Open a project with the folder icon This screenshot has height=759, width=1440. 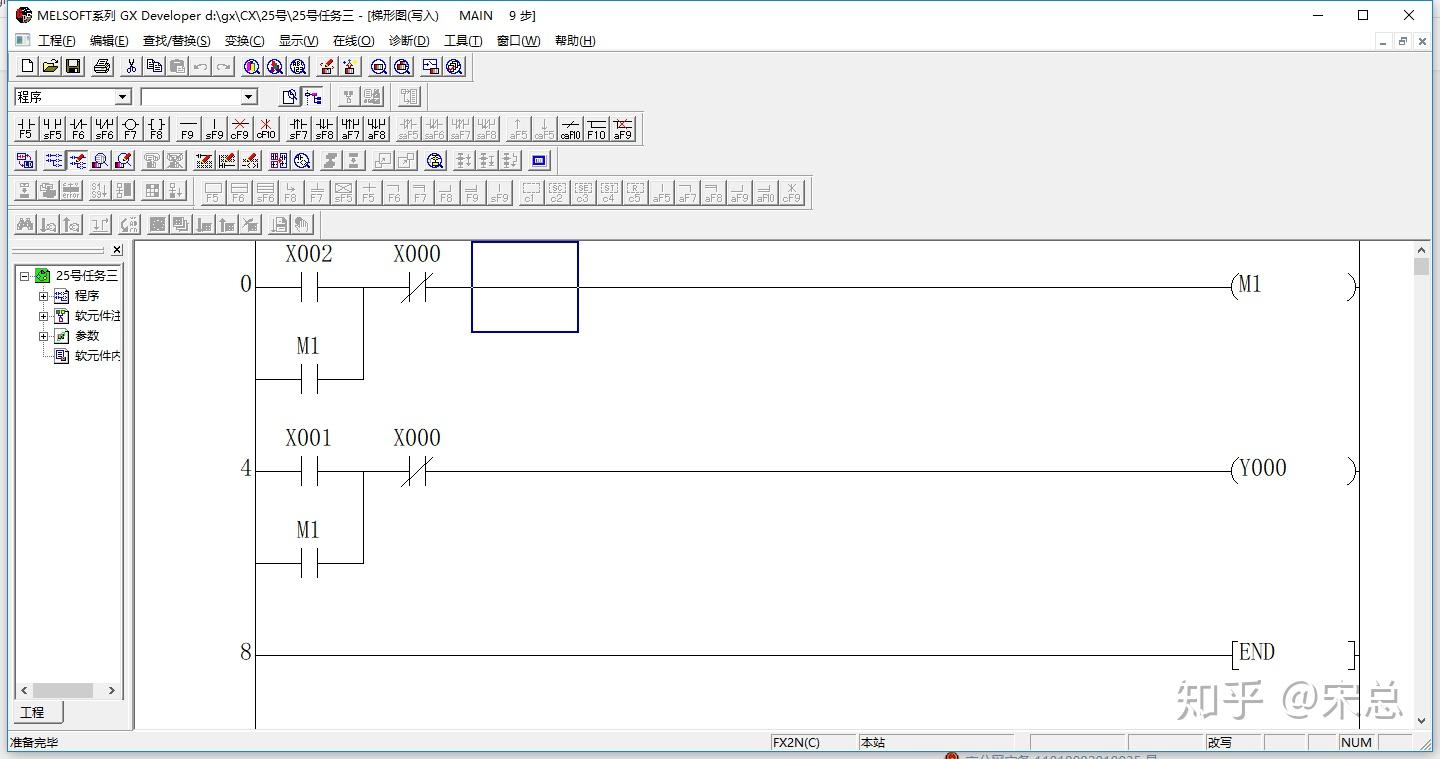pyautogui.click(x=50, y=66)
